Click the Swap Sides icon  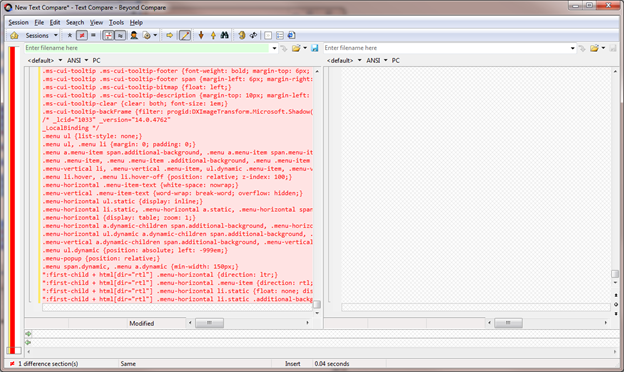pyautogui.click(x=254, y=35)
